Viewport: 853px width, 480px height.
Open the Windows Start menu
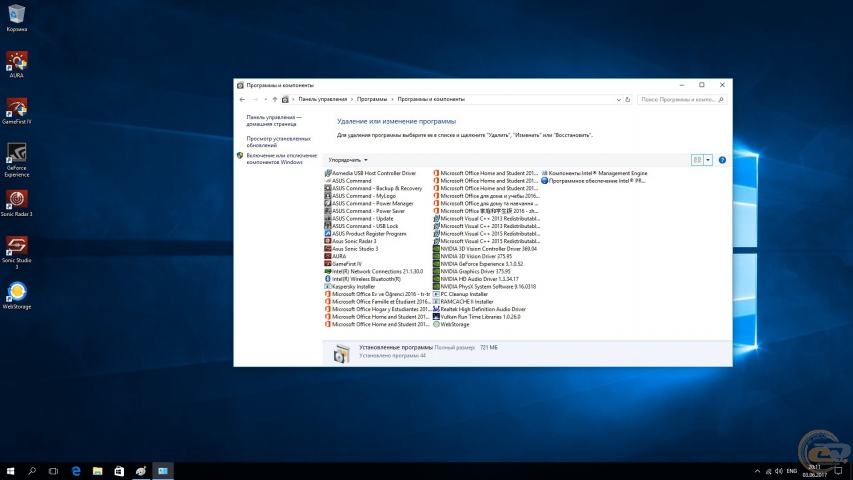10,471
